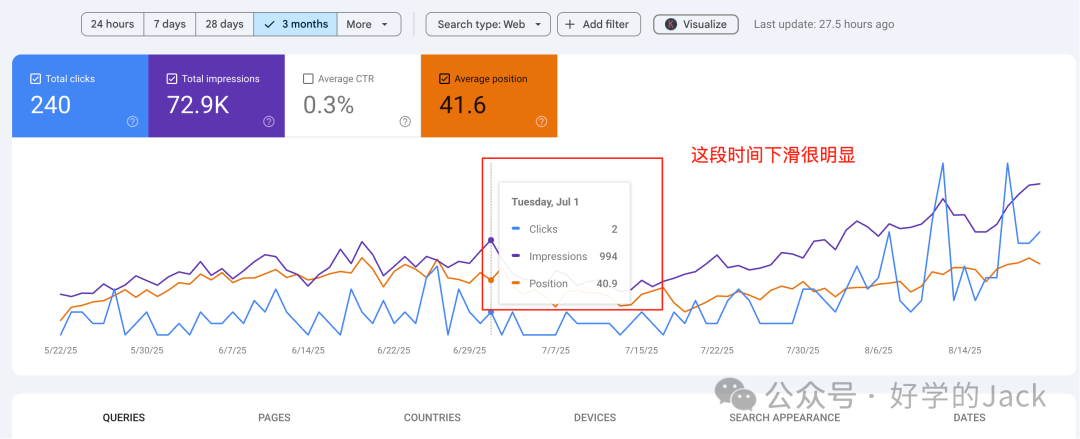Click the Impressions 994 tooltip row
The height and width of the screenshot is (439, 1080).
(565, 256)
